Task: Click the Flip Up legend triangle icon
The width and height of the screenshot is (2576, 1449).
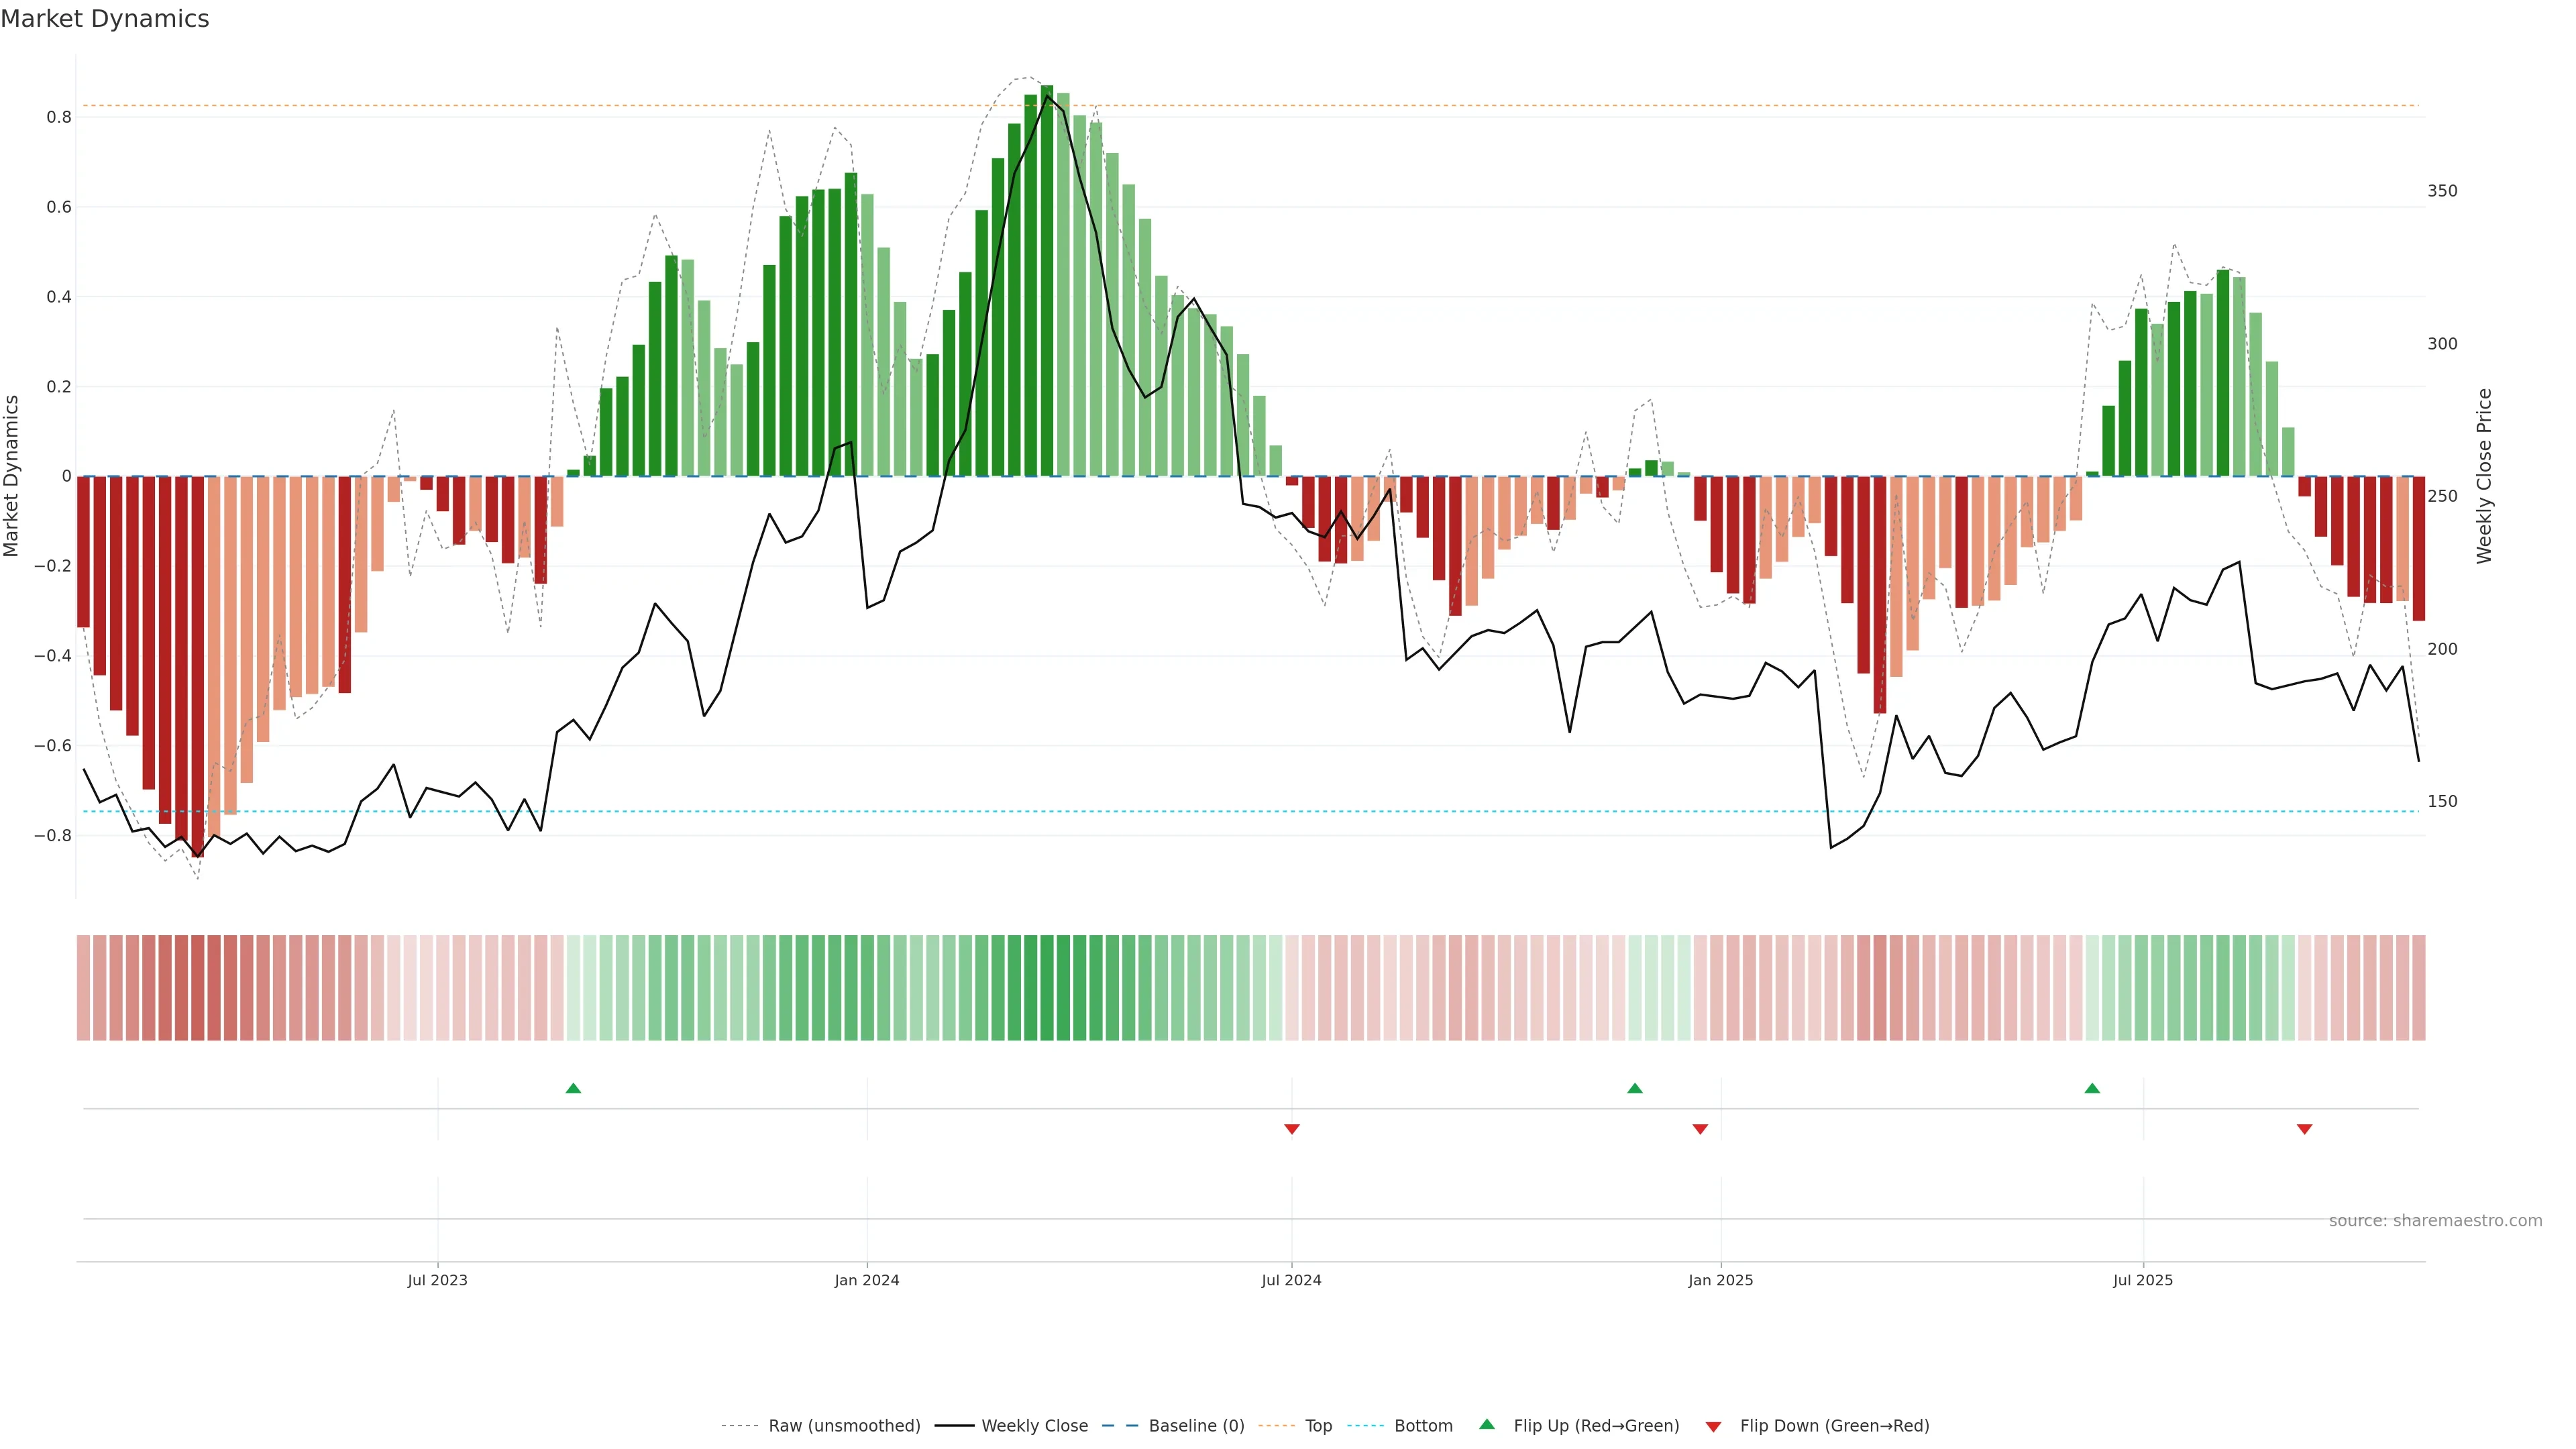Action: pos(1486,1424)
